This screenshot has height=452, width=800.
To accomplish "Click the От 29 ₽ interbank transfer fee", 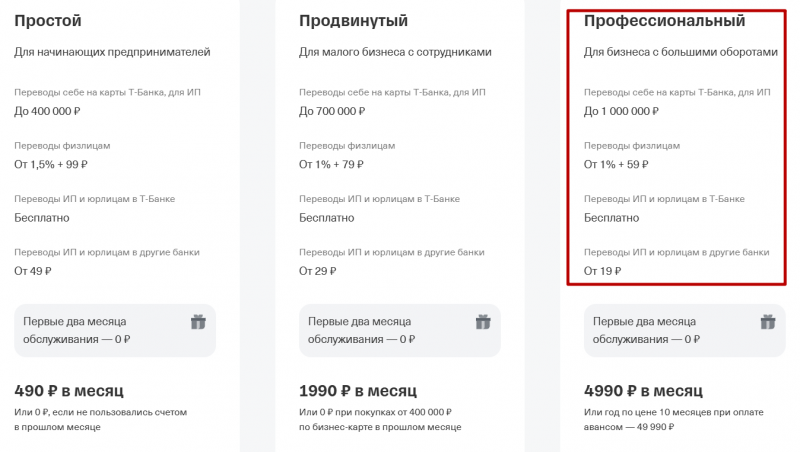I will (317, 270).
